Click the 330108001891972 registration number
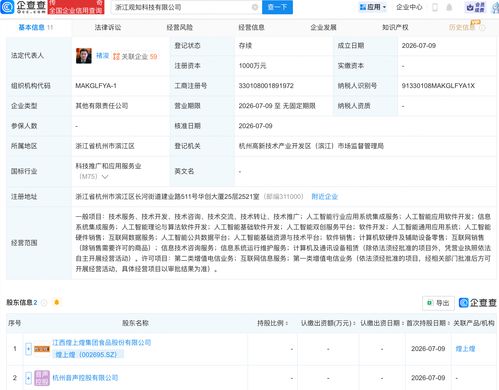This screenshot has height=390, width=499. coord(266,86)
